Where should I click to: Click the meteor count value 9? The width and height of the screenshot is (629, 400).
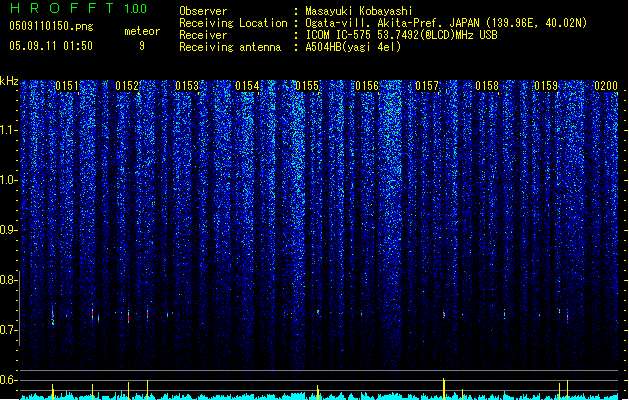142,46
